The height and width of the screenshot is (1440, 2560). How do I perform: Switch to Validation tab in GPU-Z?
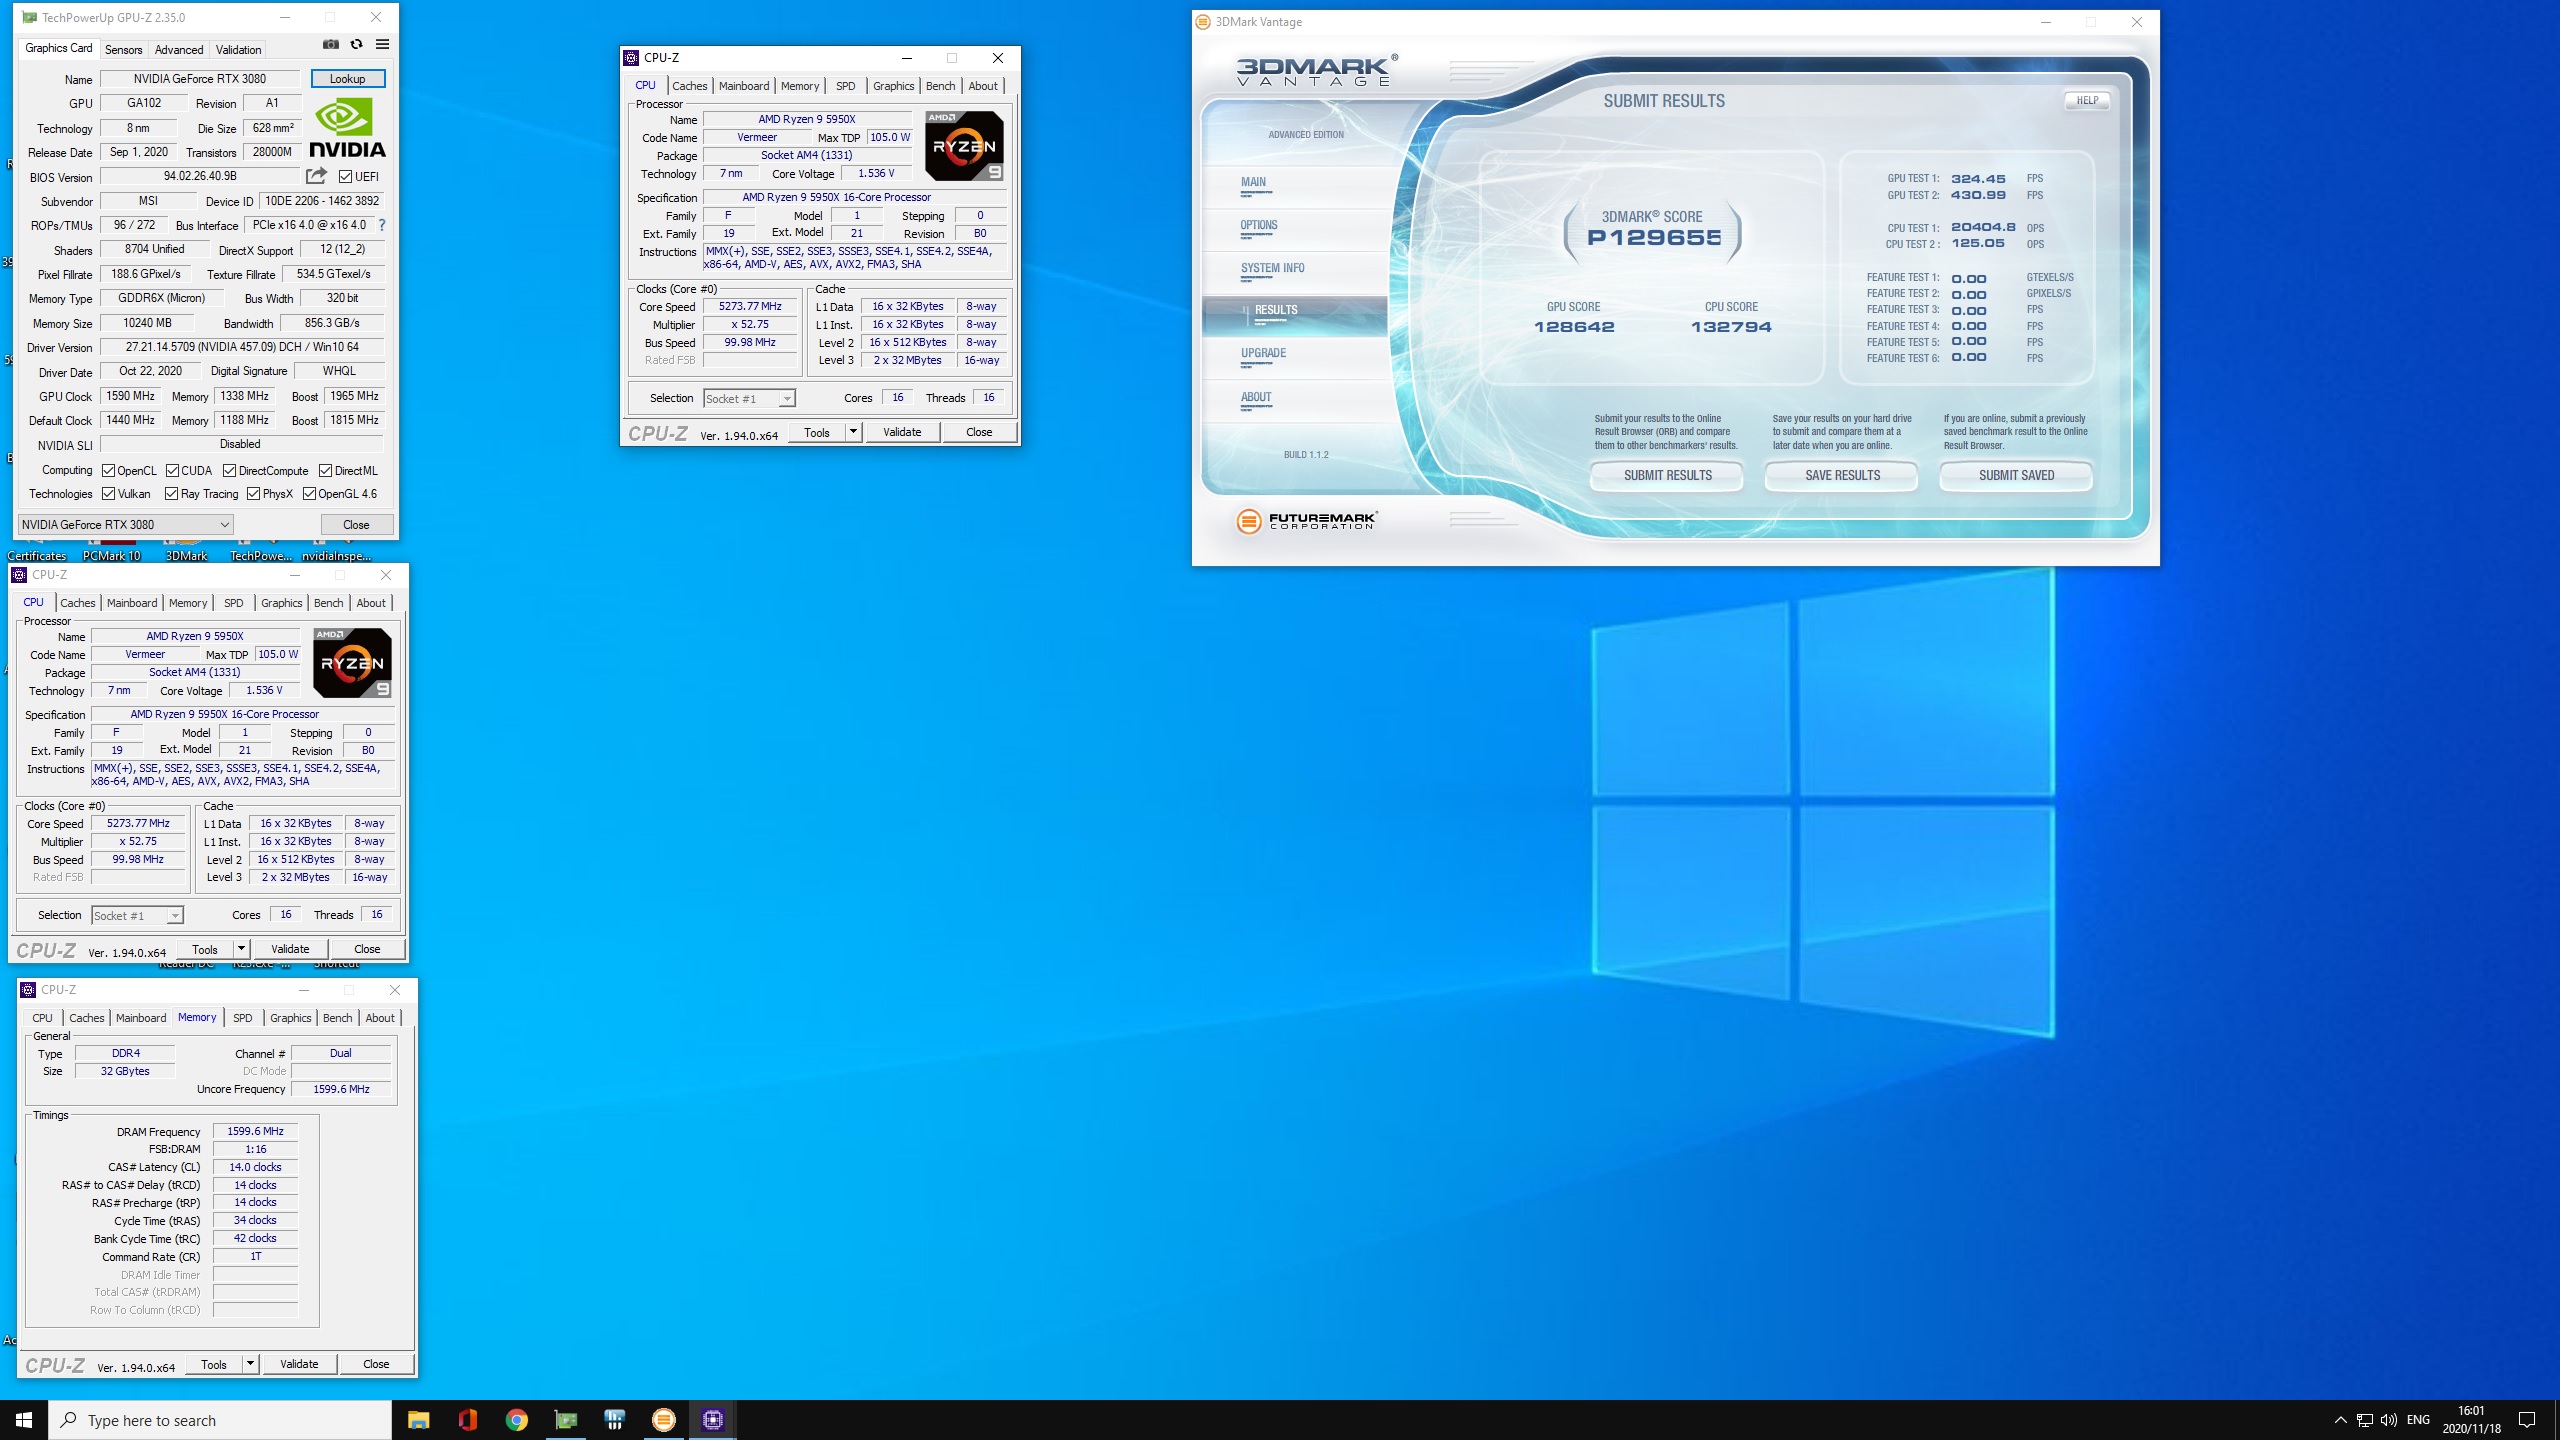[x=238, y=49]
